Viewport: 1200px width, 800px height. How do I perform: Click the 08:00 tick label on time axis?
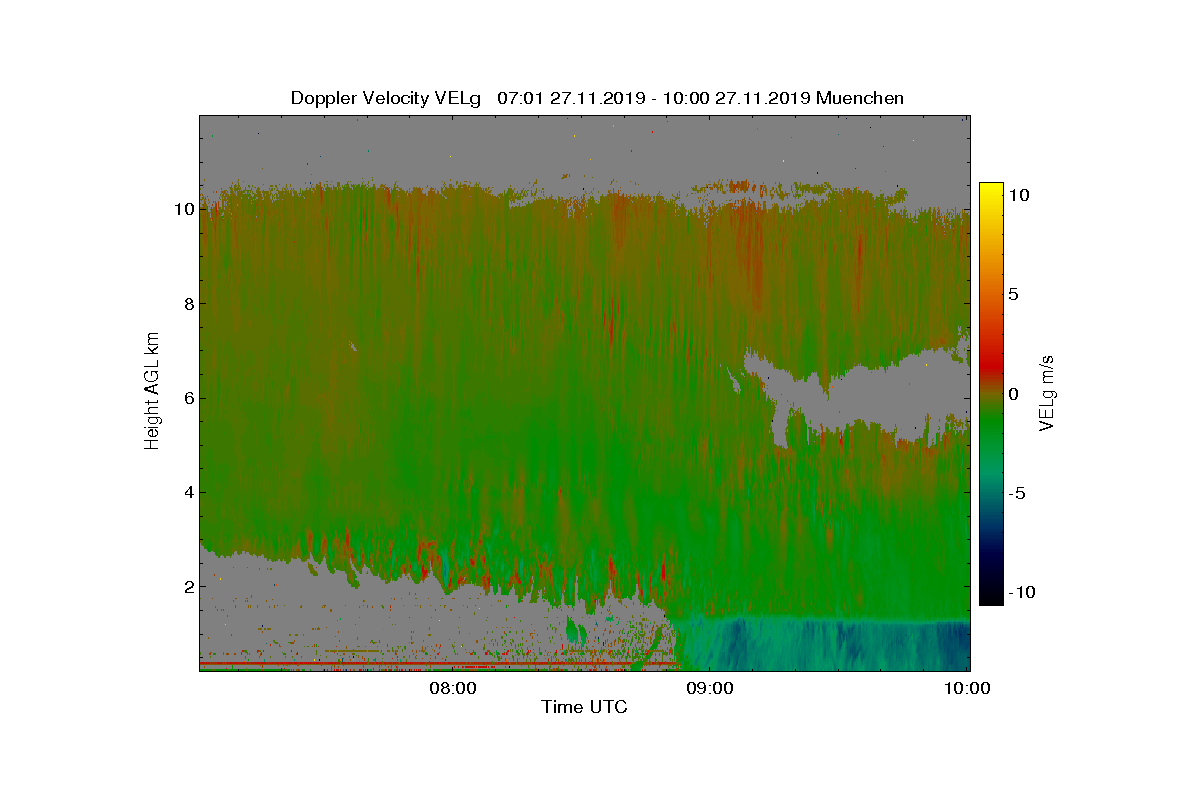tap(452, 688)
